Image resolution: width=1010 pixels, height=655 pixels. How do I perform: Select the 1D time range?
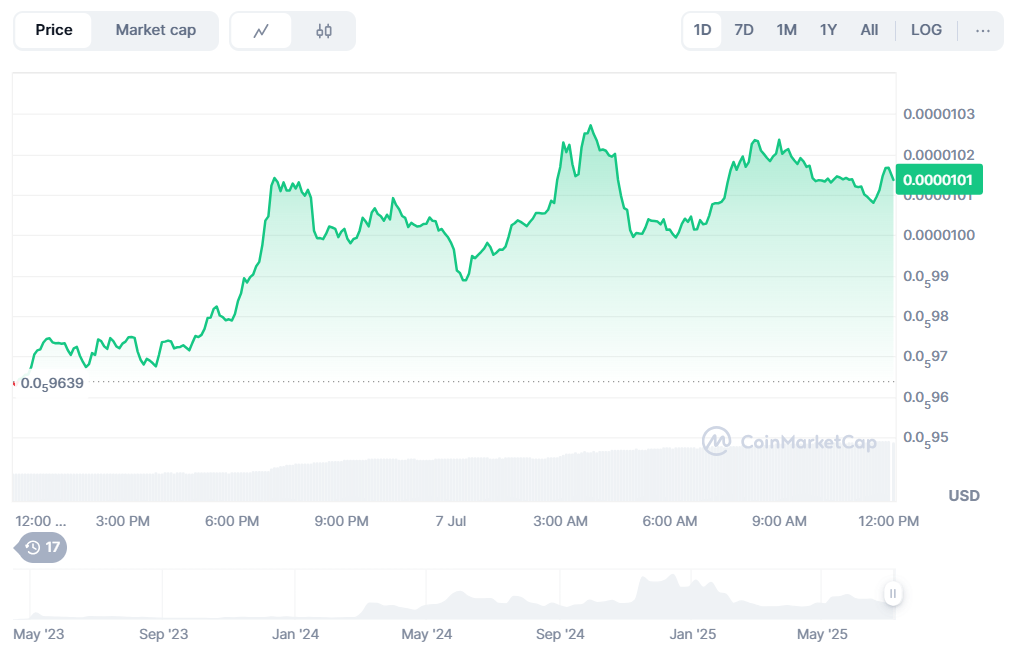pyautogui.click(x=702, y=30)
